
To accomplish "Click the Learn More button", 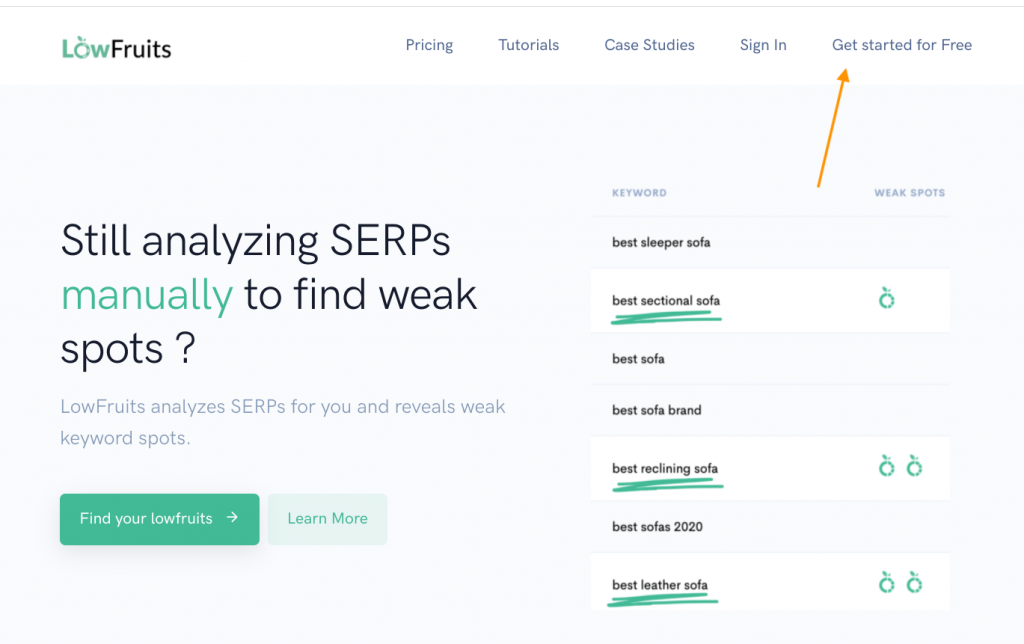I will (327, 519).
